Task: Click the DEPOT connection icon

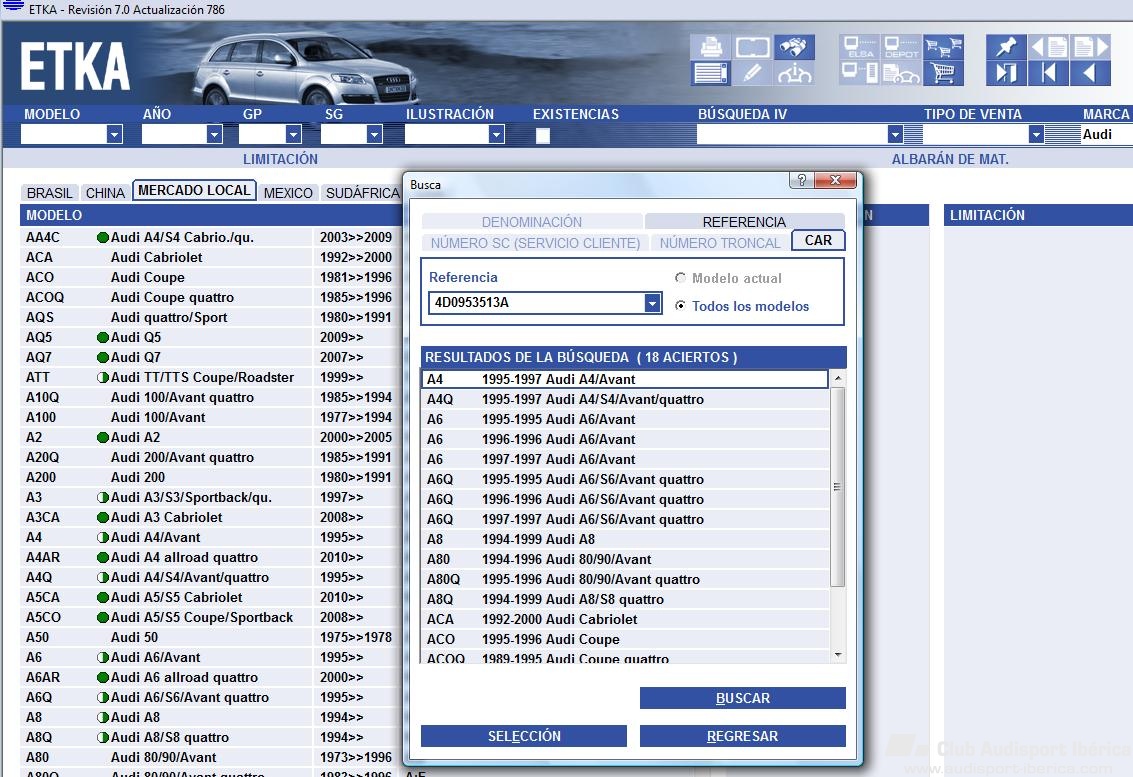Action: [x=901, y=47]
